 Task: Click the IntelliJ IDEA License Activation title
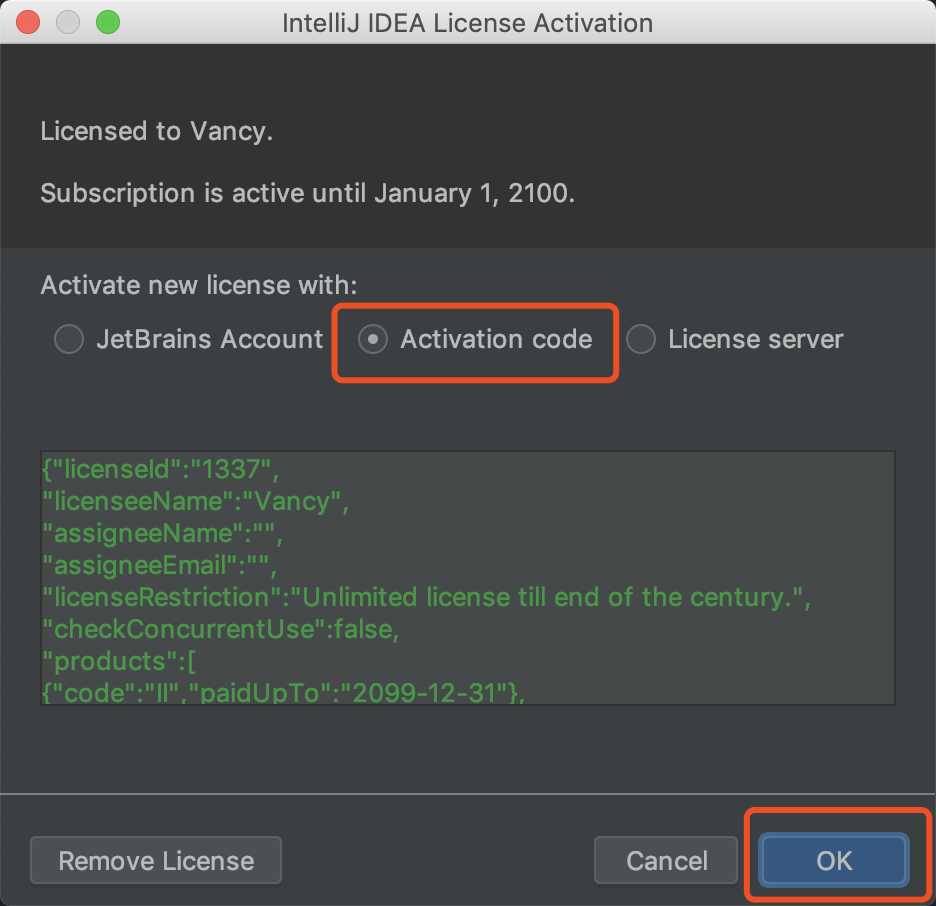pos(467,23)
